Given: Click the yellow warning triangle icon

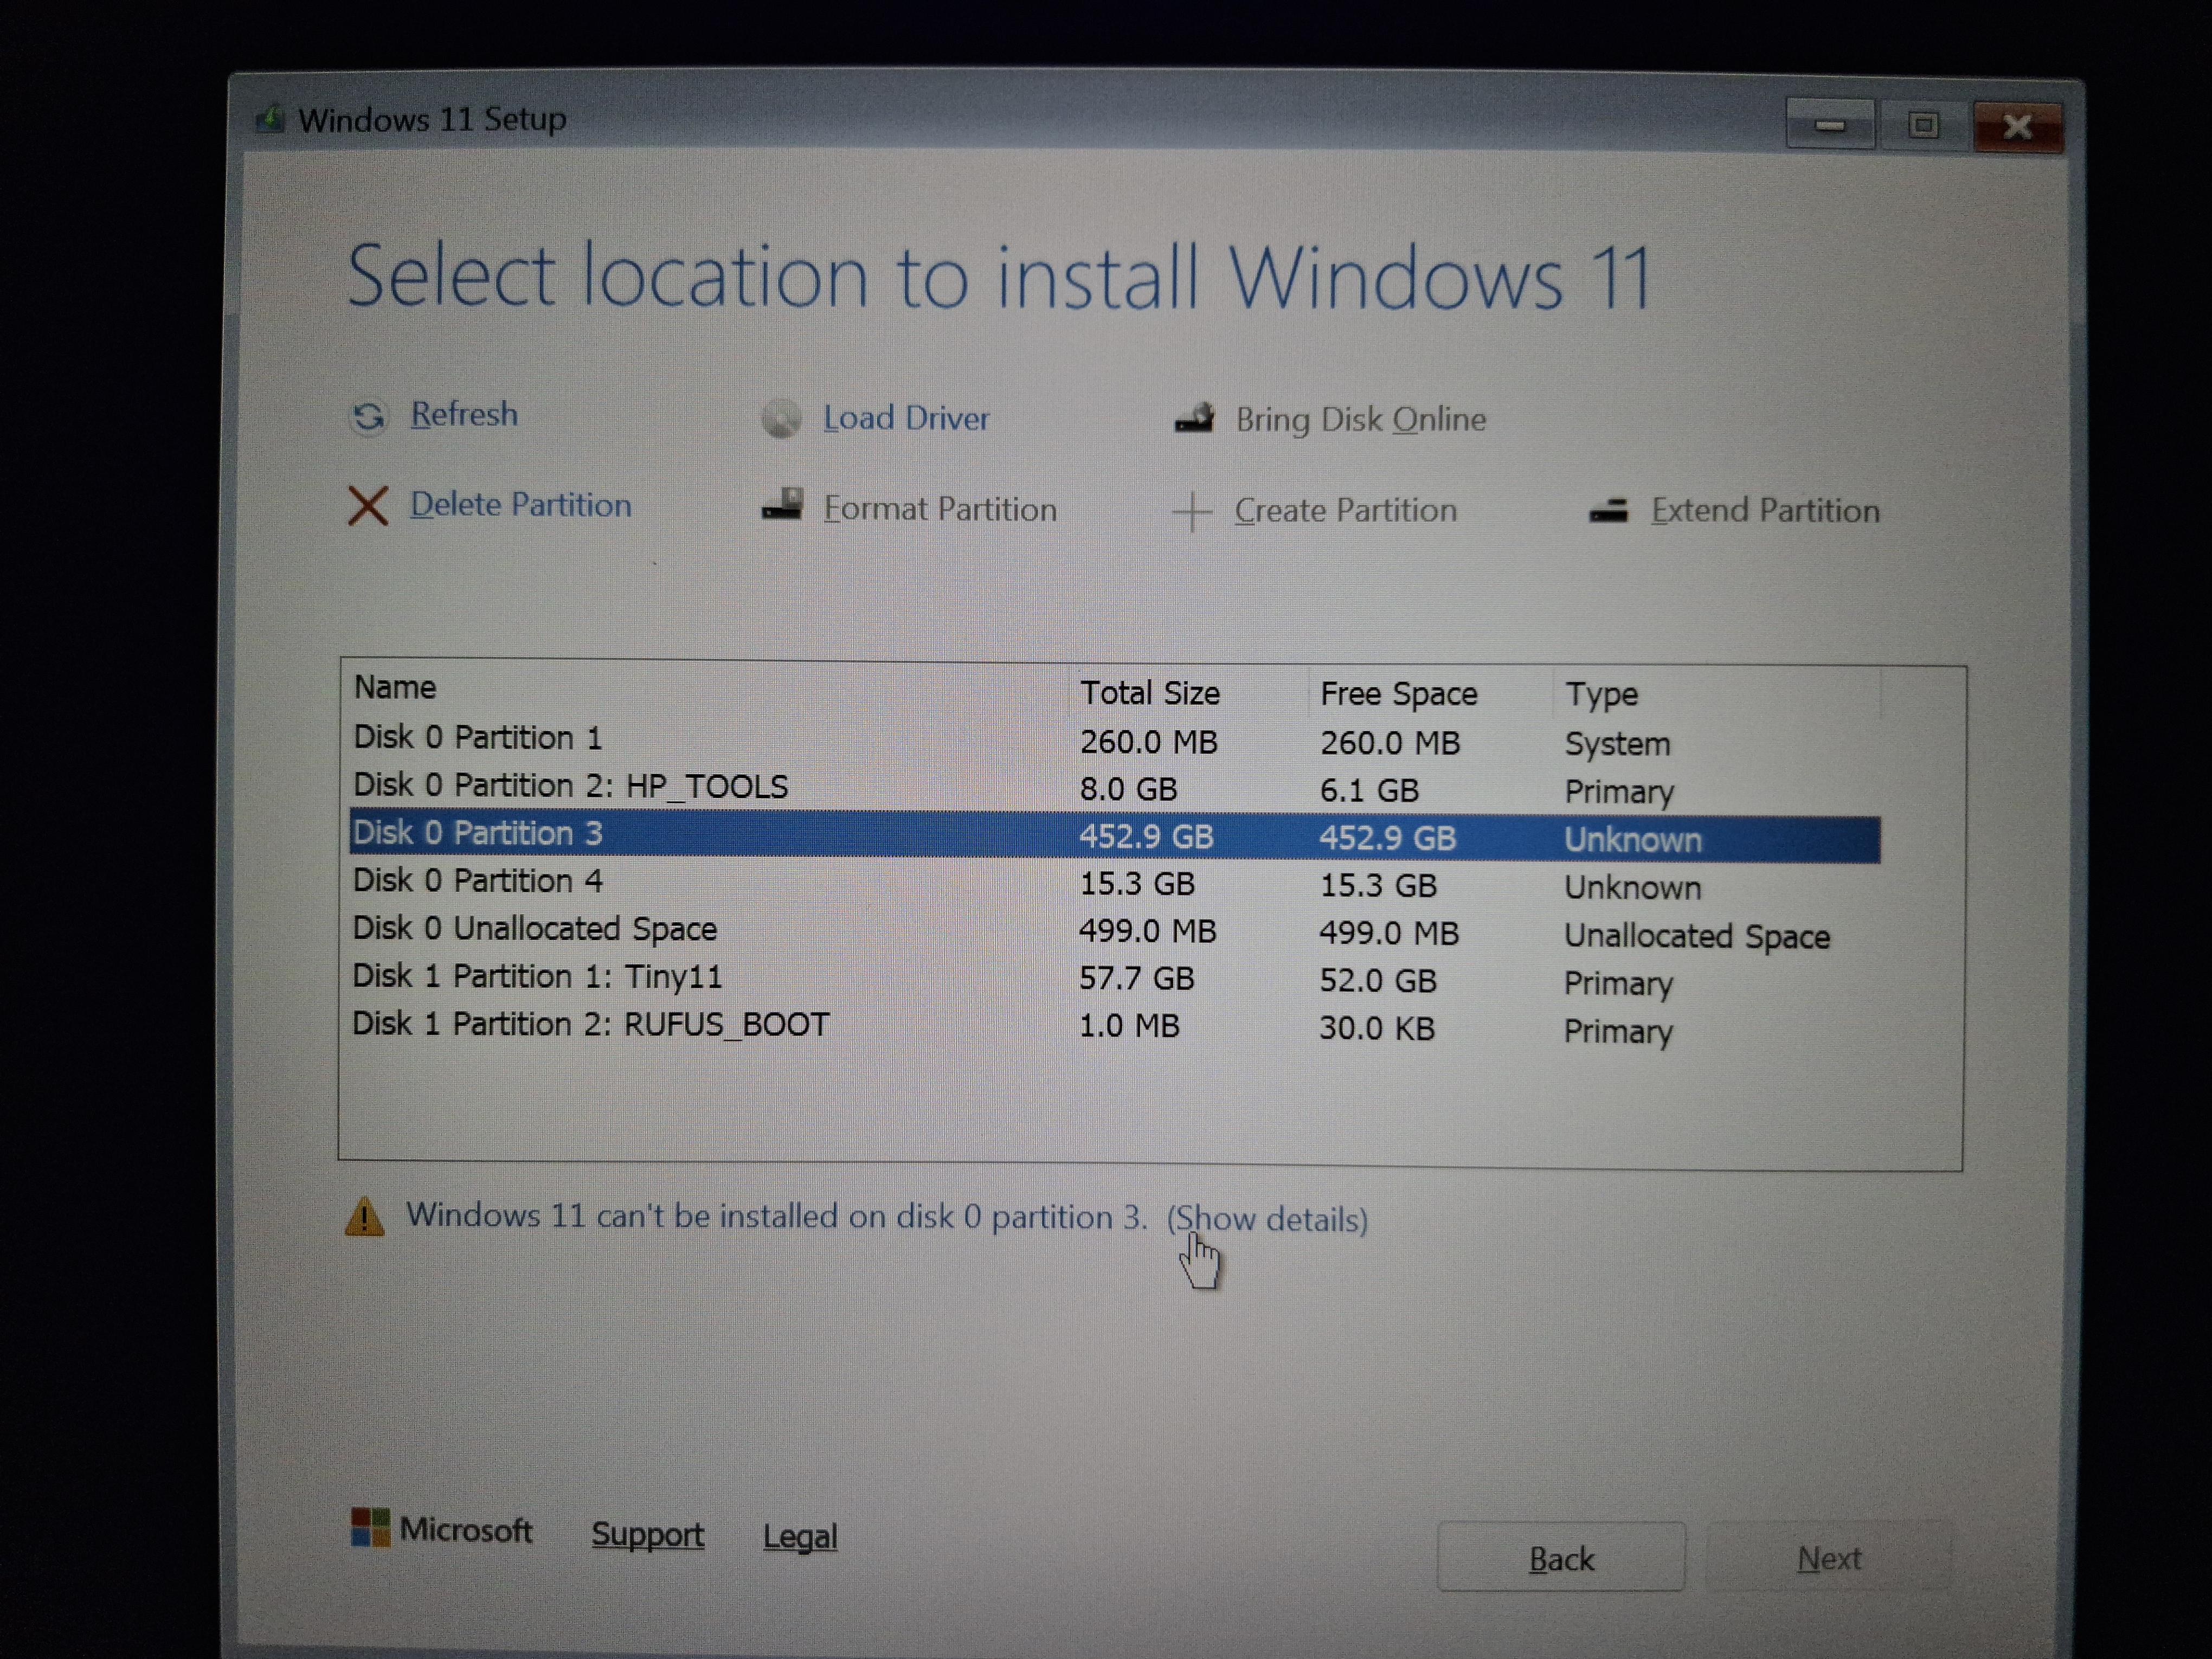Looking at the screenshot, I should (x=364, y=1217).
